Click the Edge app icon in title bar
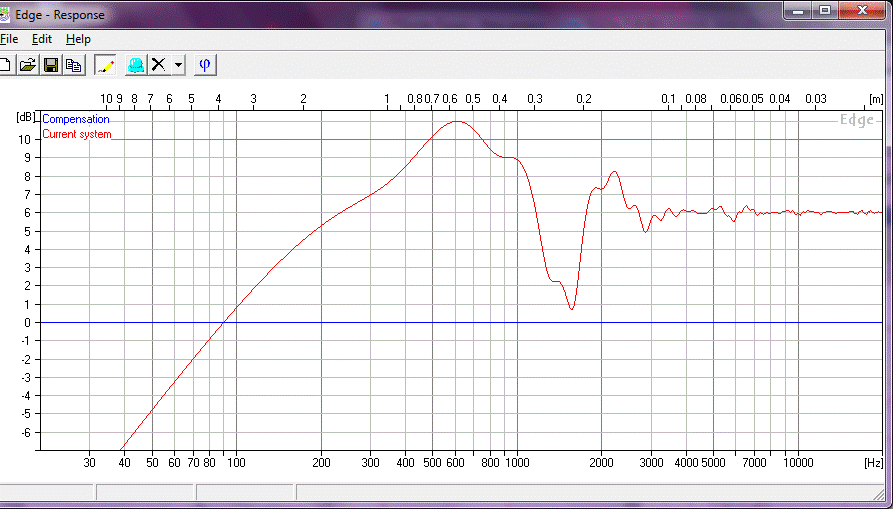This screenshot has width=893, height=509. point(5,14)
